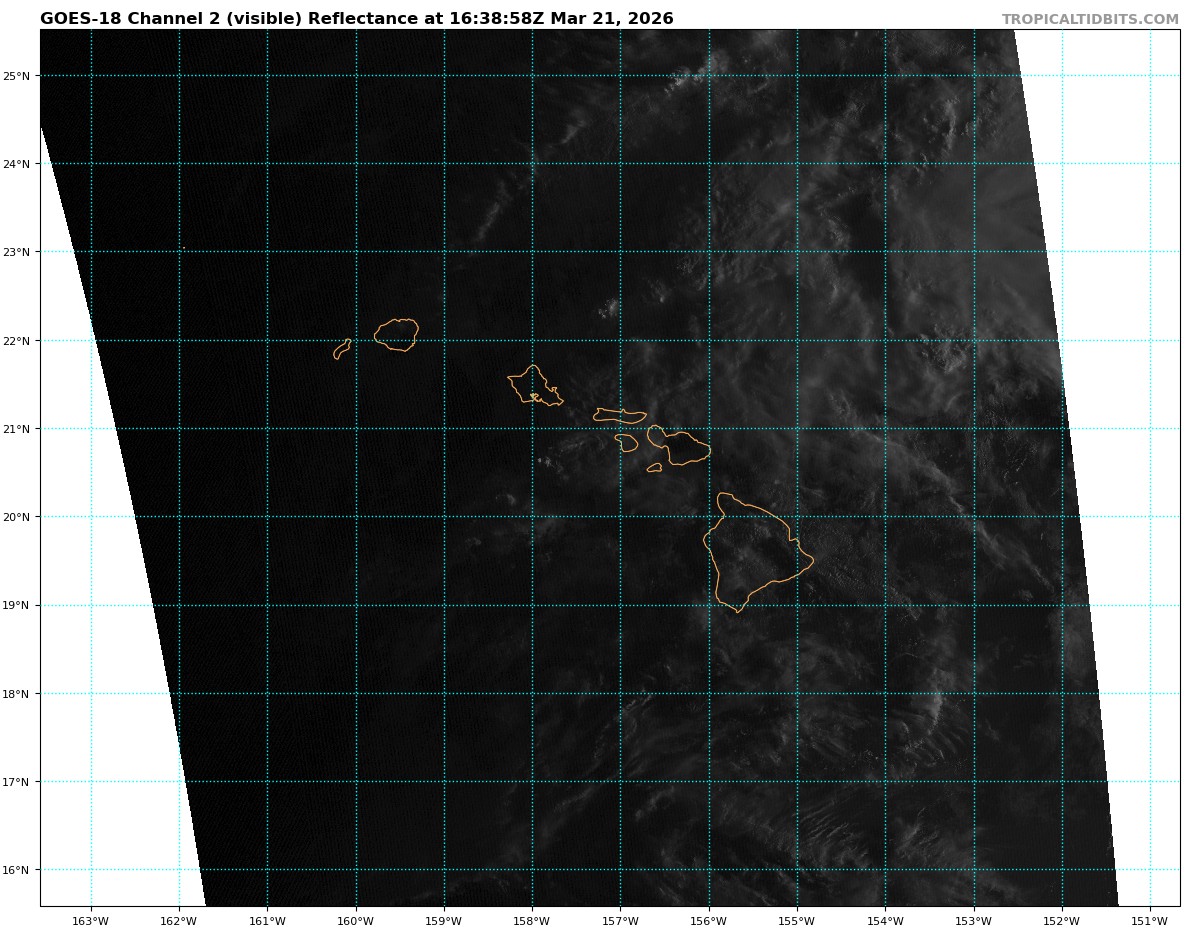Click the 160°W longitude axis label

355,921
